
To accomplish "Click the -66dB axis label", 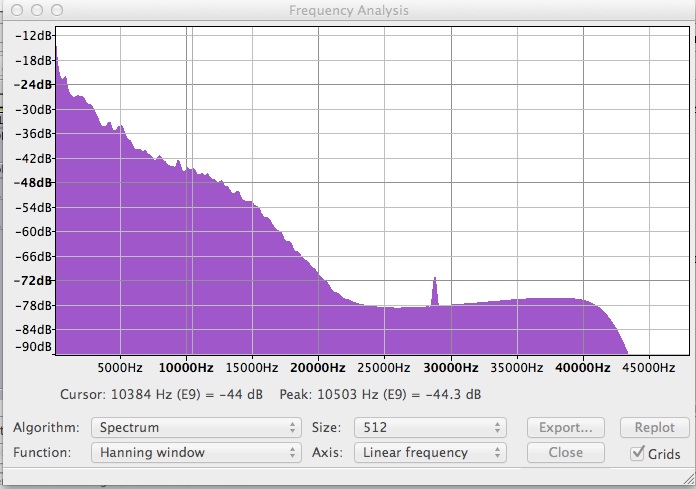I will point(33,256).
